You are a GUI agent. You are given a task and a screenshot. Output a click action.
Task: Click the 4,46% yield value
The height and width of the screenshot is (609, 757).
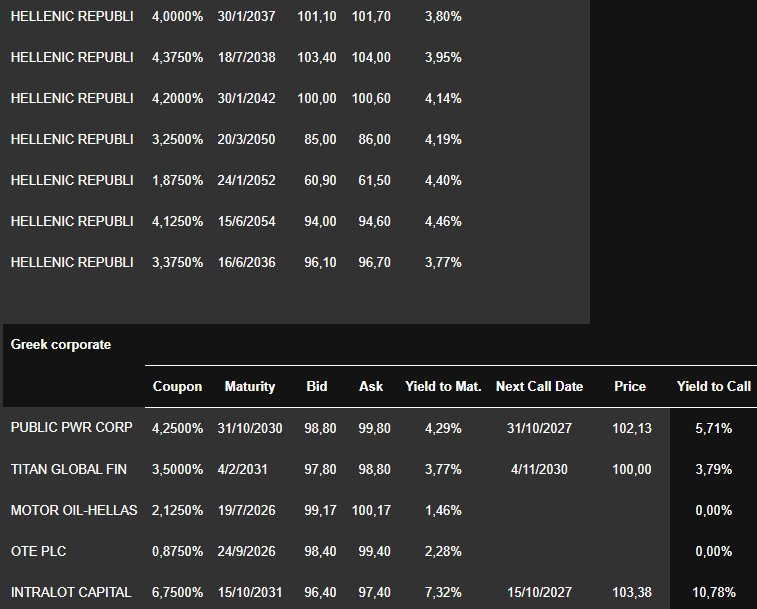coord(443,221)
